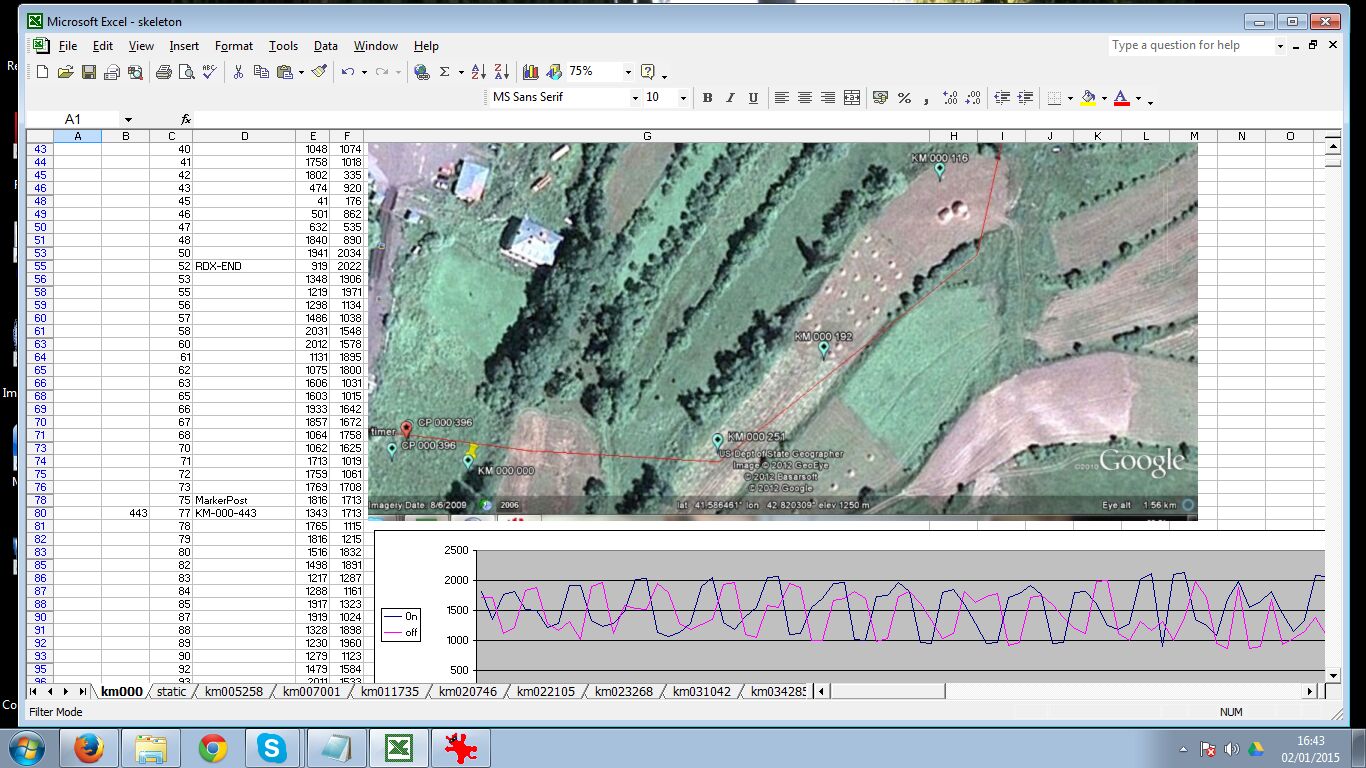Switch to the km005258 sheet tab

click(234, 692)
